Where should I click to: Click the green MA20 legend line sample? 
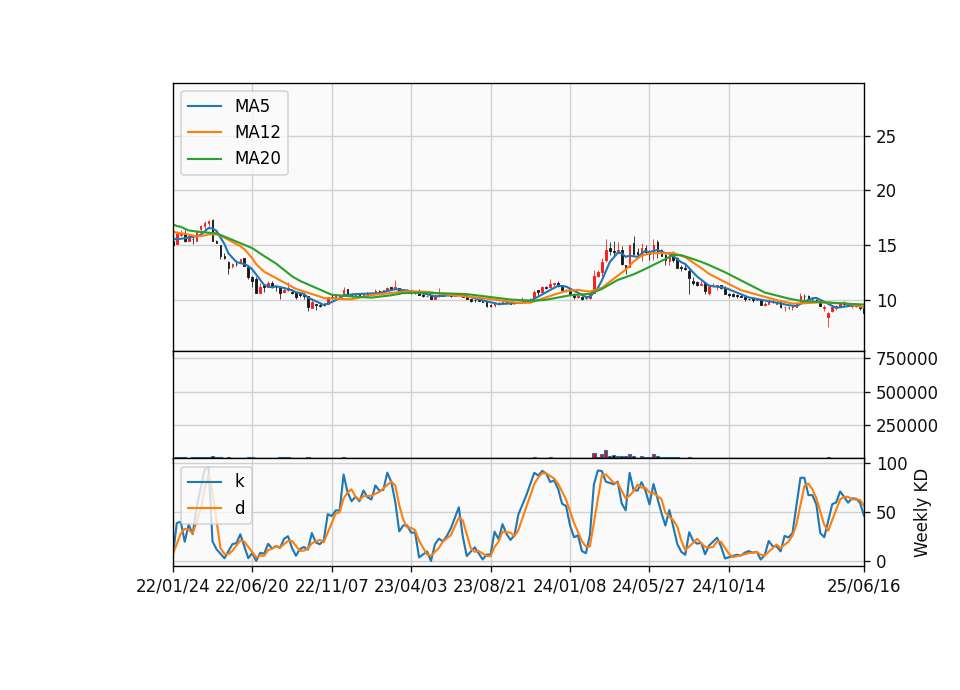pyautogui.click(x=204, y=158)
